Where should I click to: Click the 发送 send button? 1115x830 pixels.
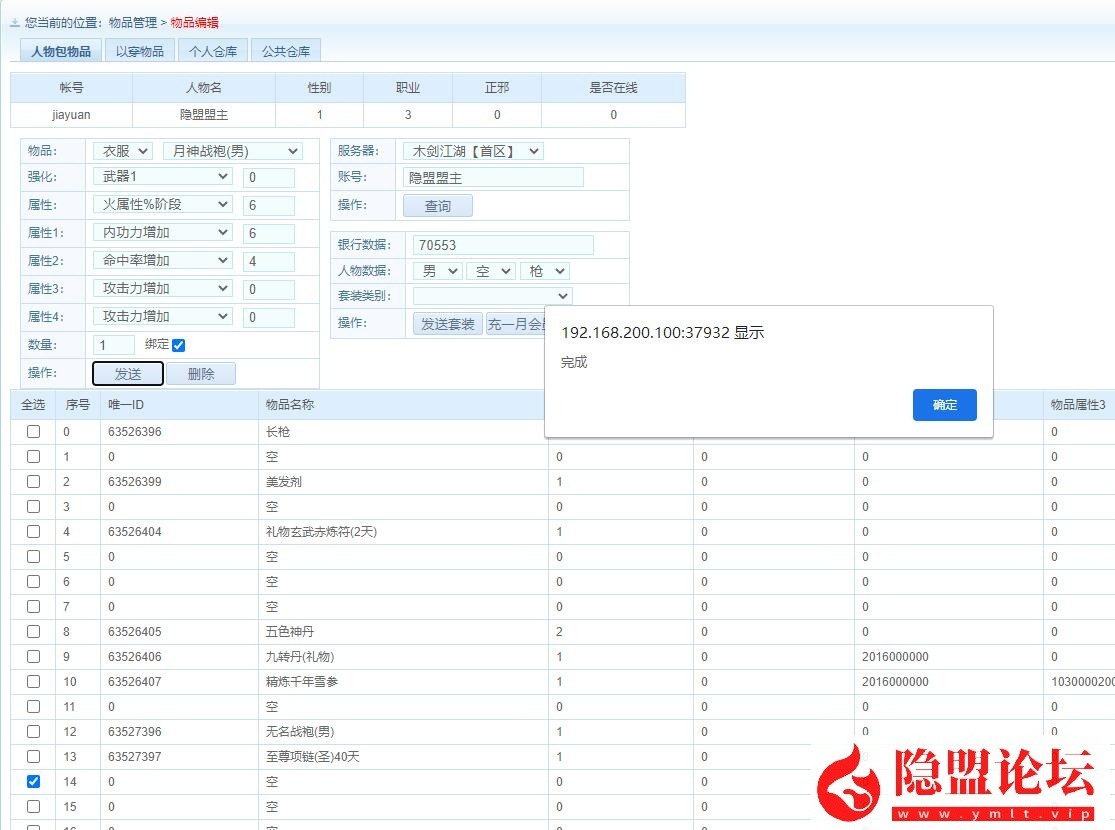coord(127,372)
